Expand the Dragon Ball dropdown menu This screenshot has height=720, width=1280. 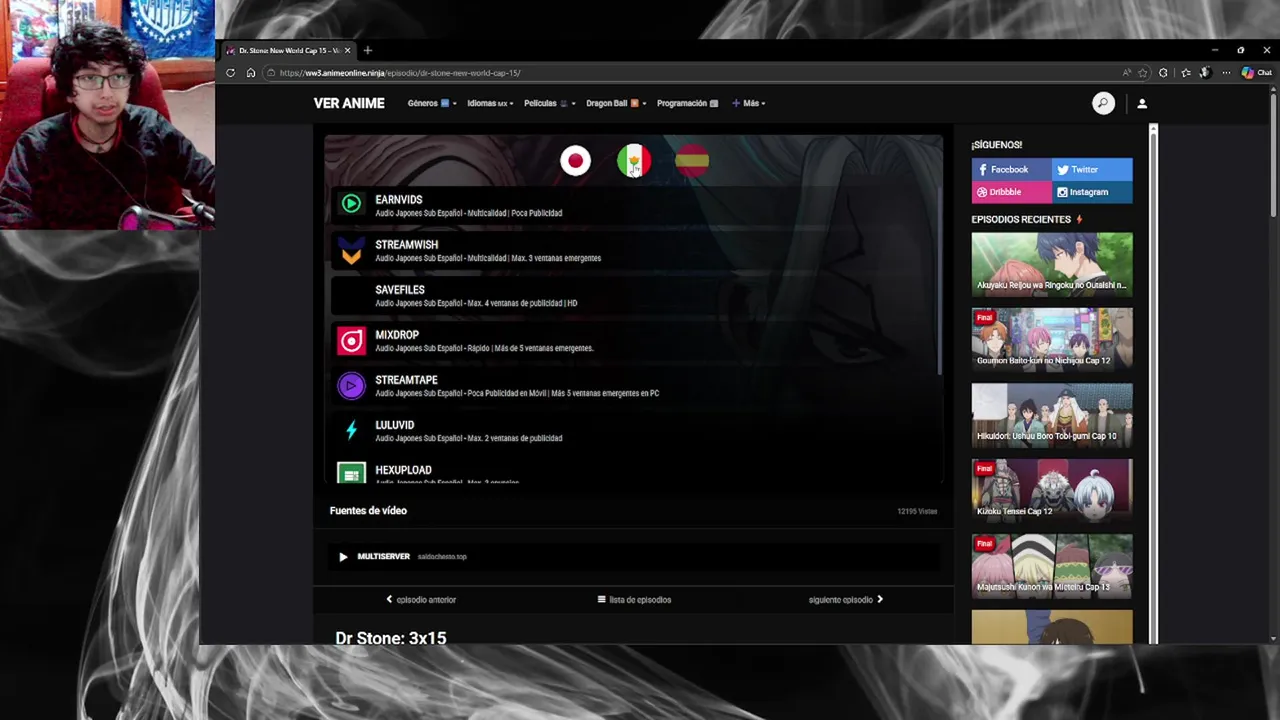(x=616, y=103)
